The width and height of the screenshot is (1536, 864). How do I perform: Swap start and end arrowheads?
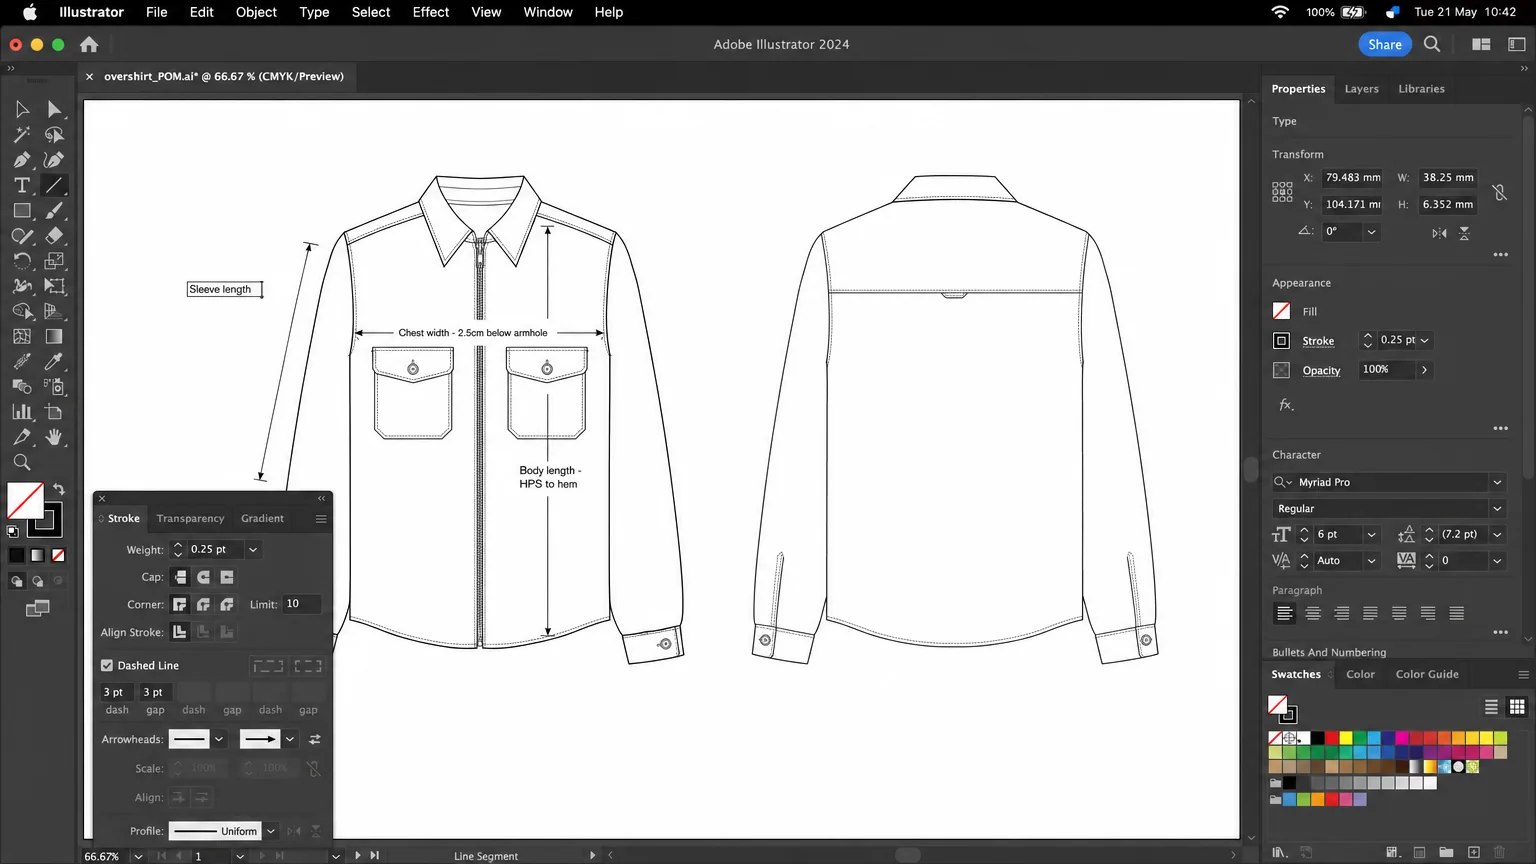(314, 739)
